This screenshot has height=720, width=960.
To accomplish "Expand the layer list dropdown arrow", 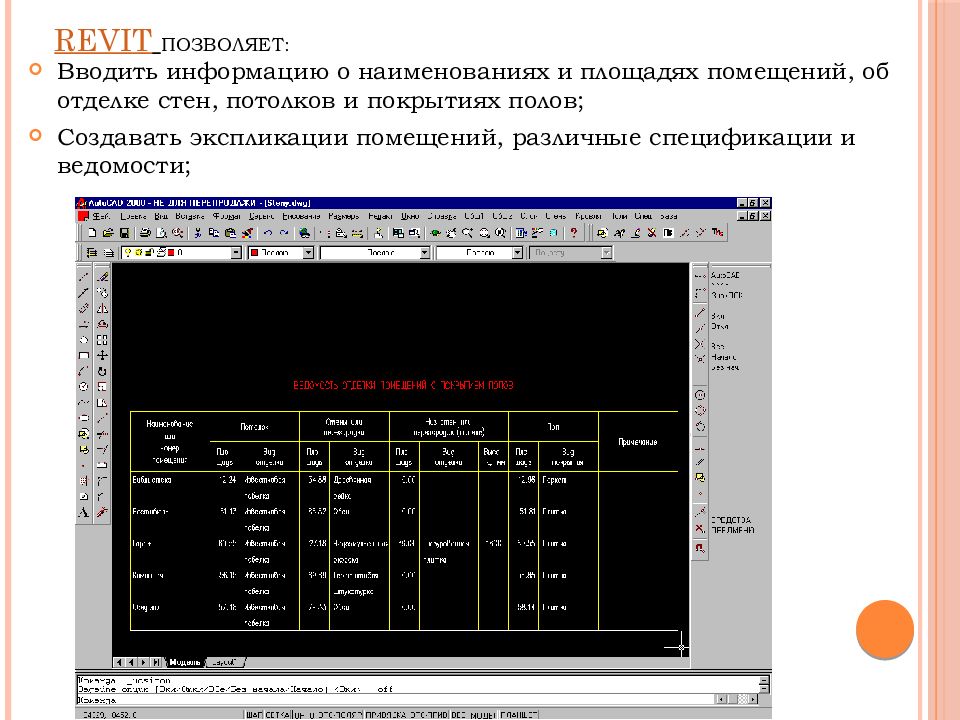I will point(236,252).
